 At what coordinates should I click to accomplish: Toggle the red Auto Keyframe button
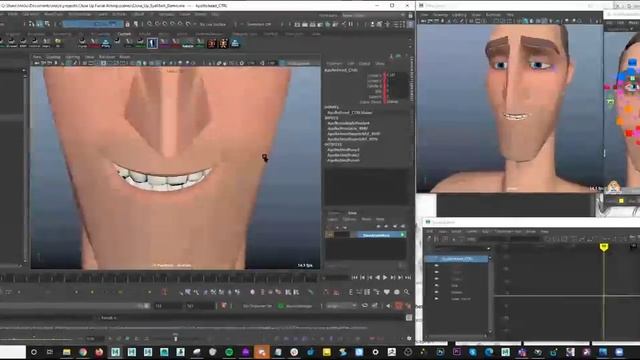pos(399,306)
